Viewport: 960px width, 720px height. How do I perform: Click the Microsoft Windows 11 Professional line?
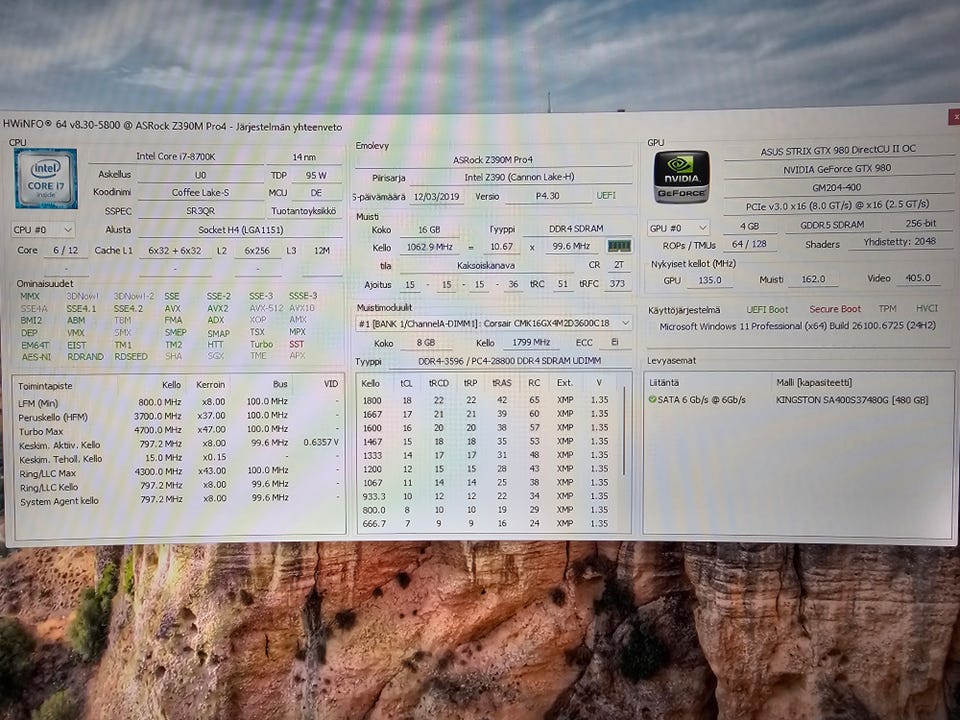(797, 326)
